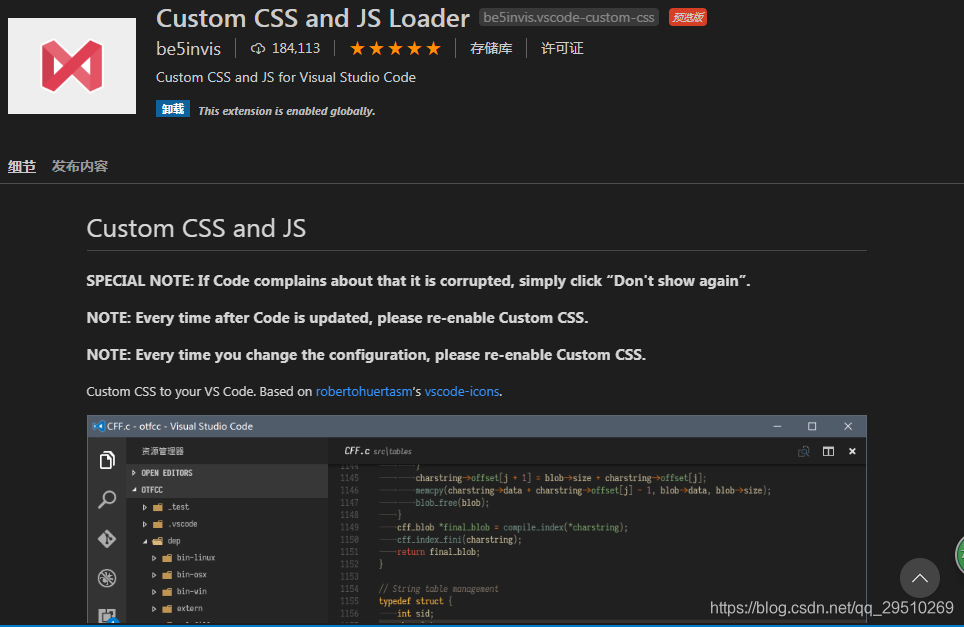Follow the robertohuertasm link

pos(364,392)
